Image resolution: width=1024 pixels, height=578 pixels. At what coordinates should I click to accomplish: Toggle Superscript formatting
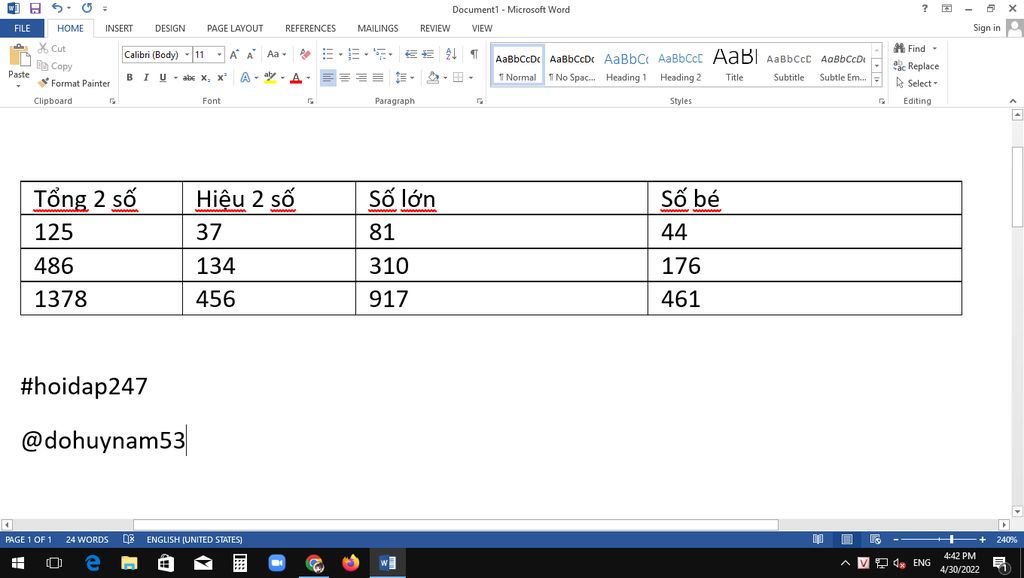(222, 77)
